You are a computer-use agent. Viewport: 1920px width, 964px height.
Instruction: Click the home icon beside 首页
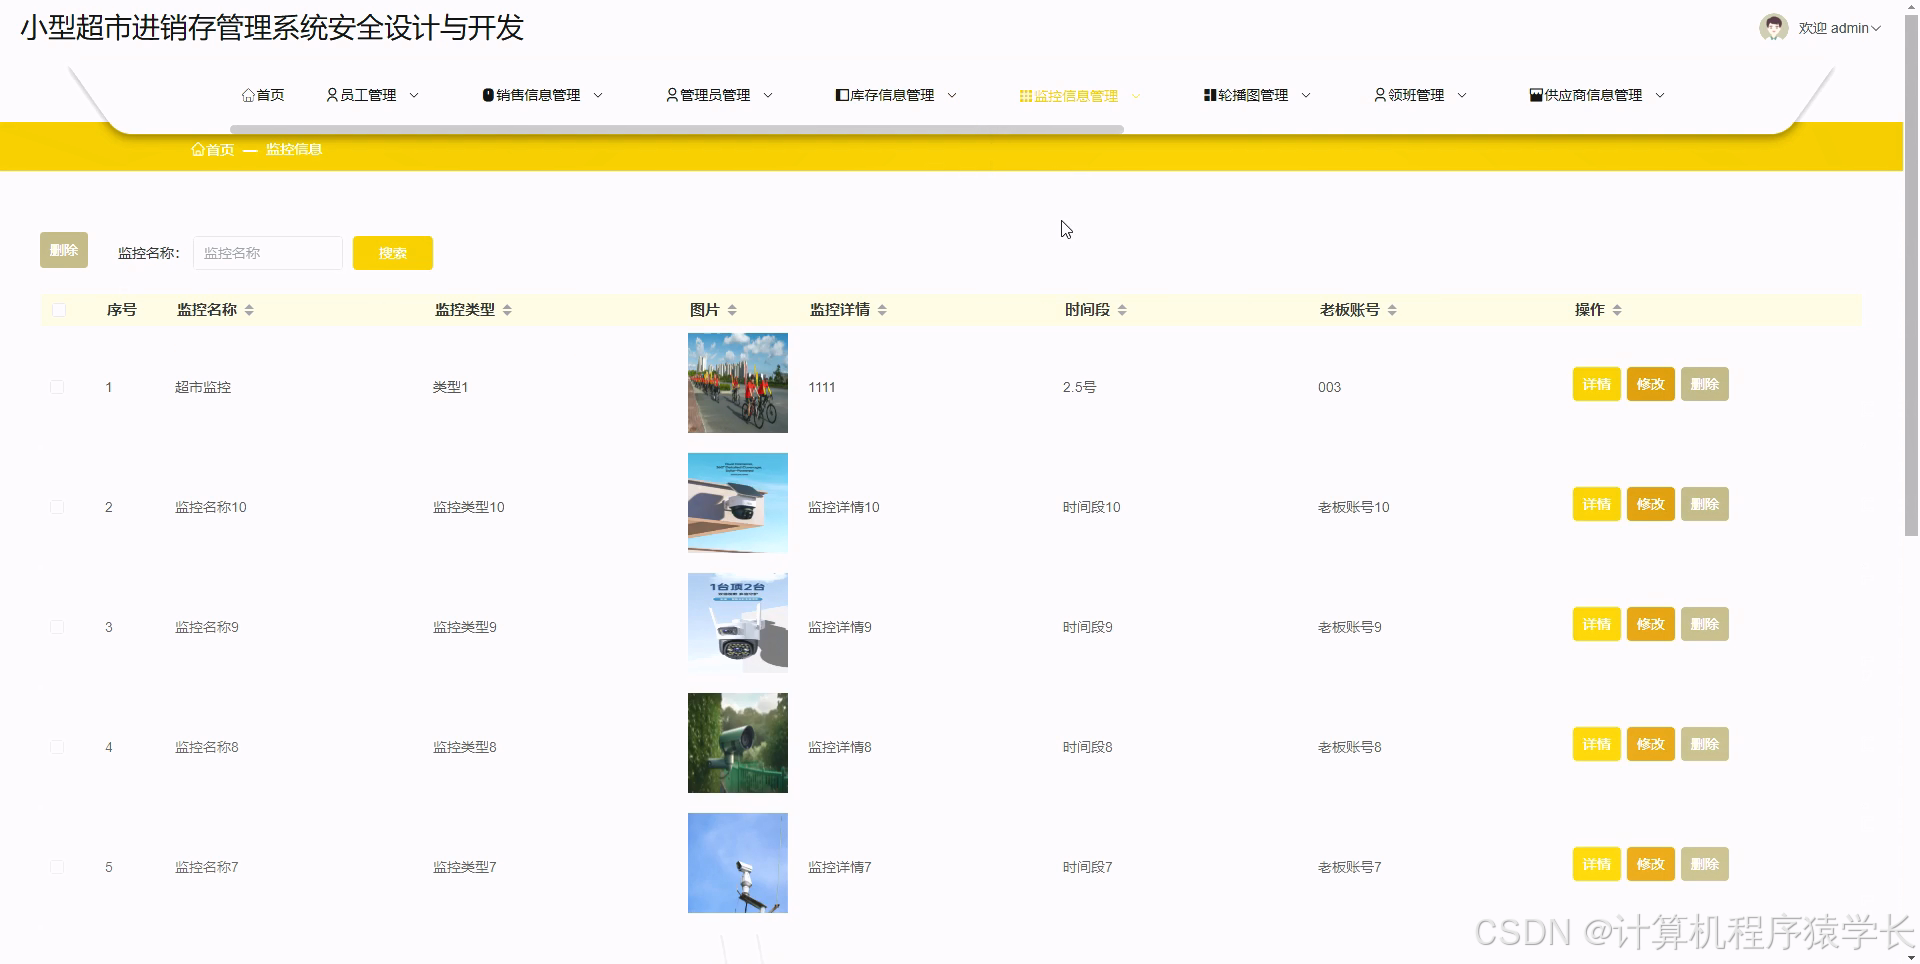[x=248, y=95]
